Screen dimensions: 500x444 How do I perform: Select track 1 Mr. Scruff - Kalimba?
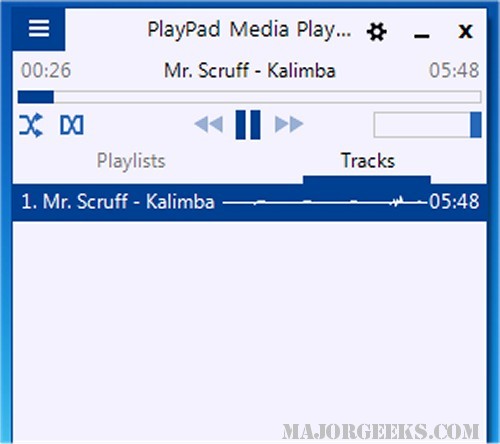(249, 202)
